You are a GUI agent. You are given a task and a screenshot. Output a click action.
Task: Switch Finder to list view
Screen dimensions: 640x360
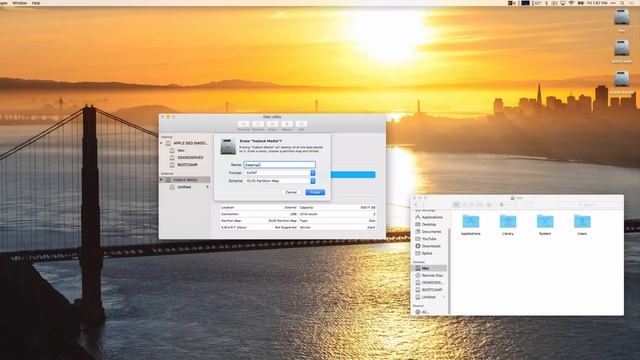tap(465, 204)
